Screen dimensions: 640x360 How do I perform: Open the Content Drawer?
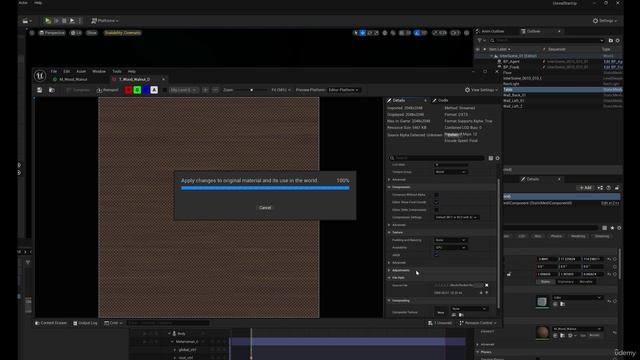coord(51,323)
